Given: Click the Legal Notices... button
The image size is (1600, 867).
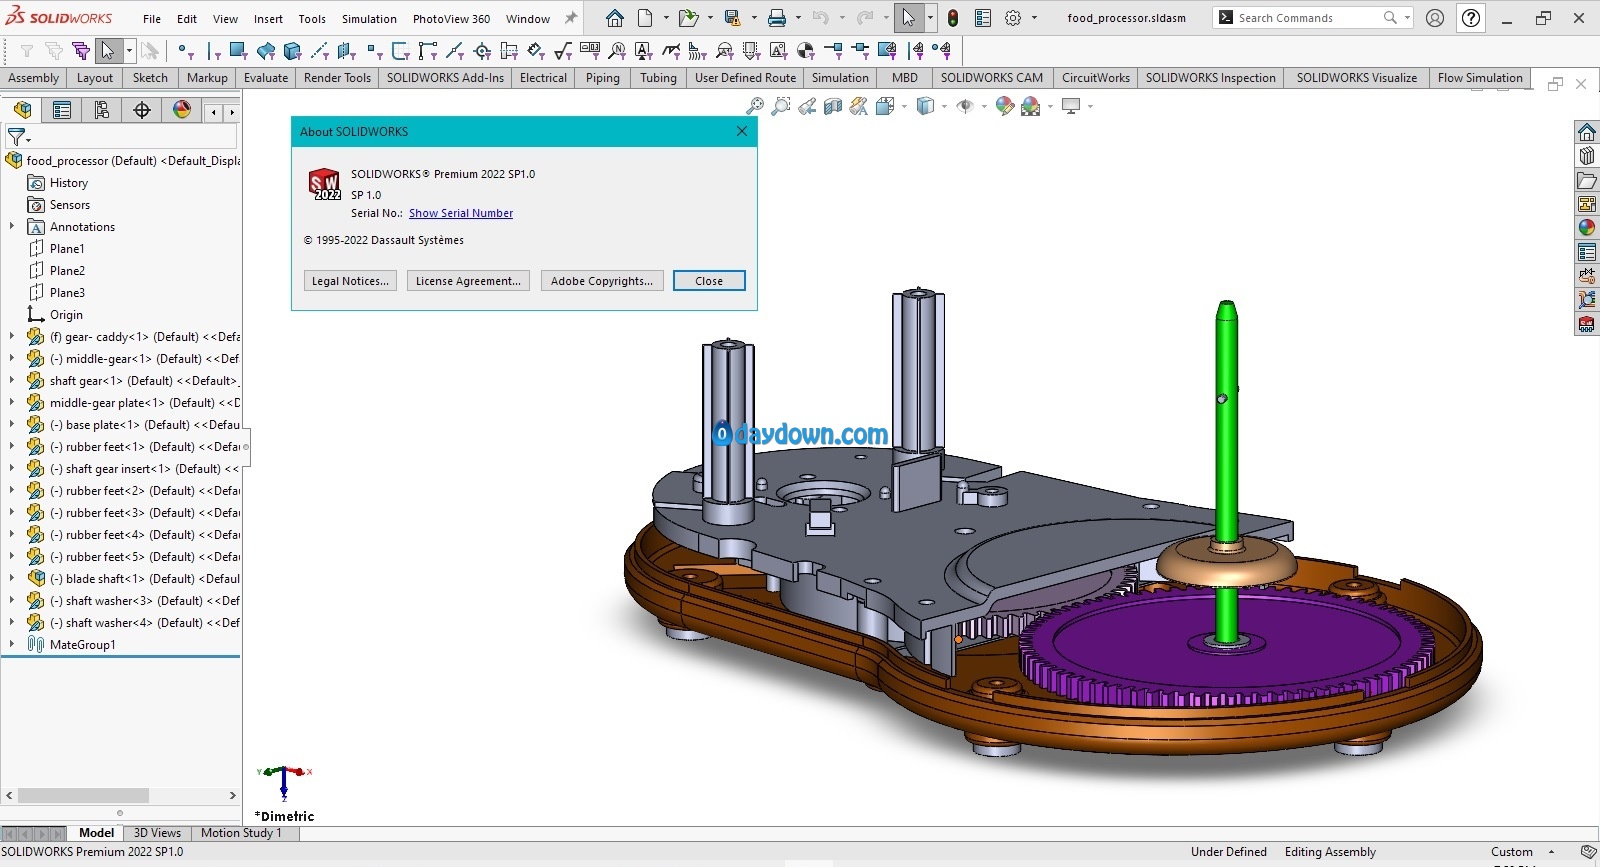Looking at the screenshot, I should tap(350, 281).
